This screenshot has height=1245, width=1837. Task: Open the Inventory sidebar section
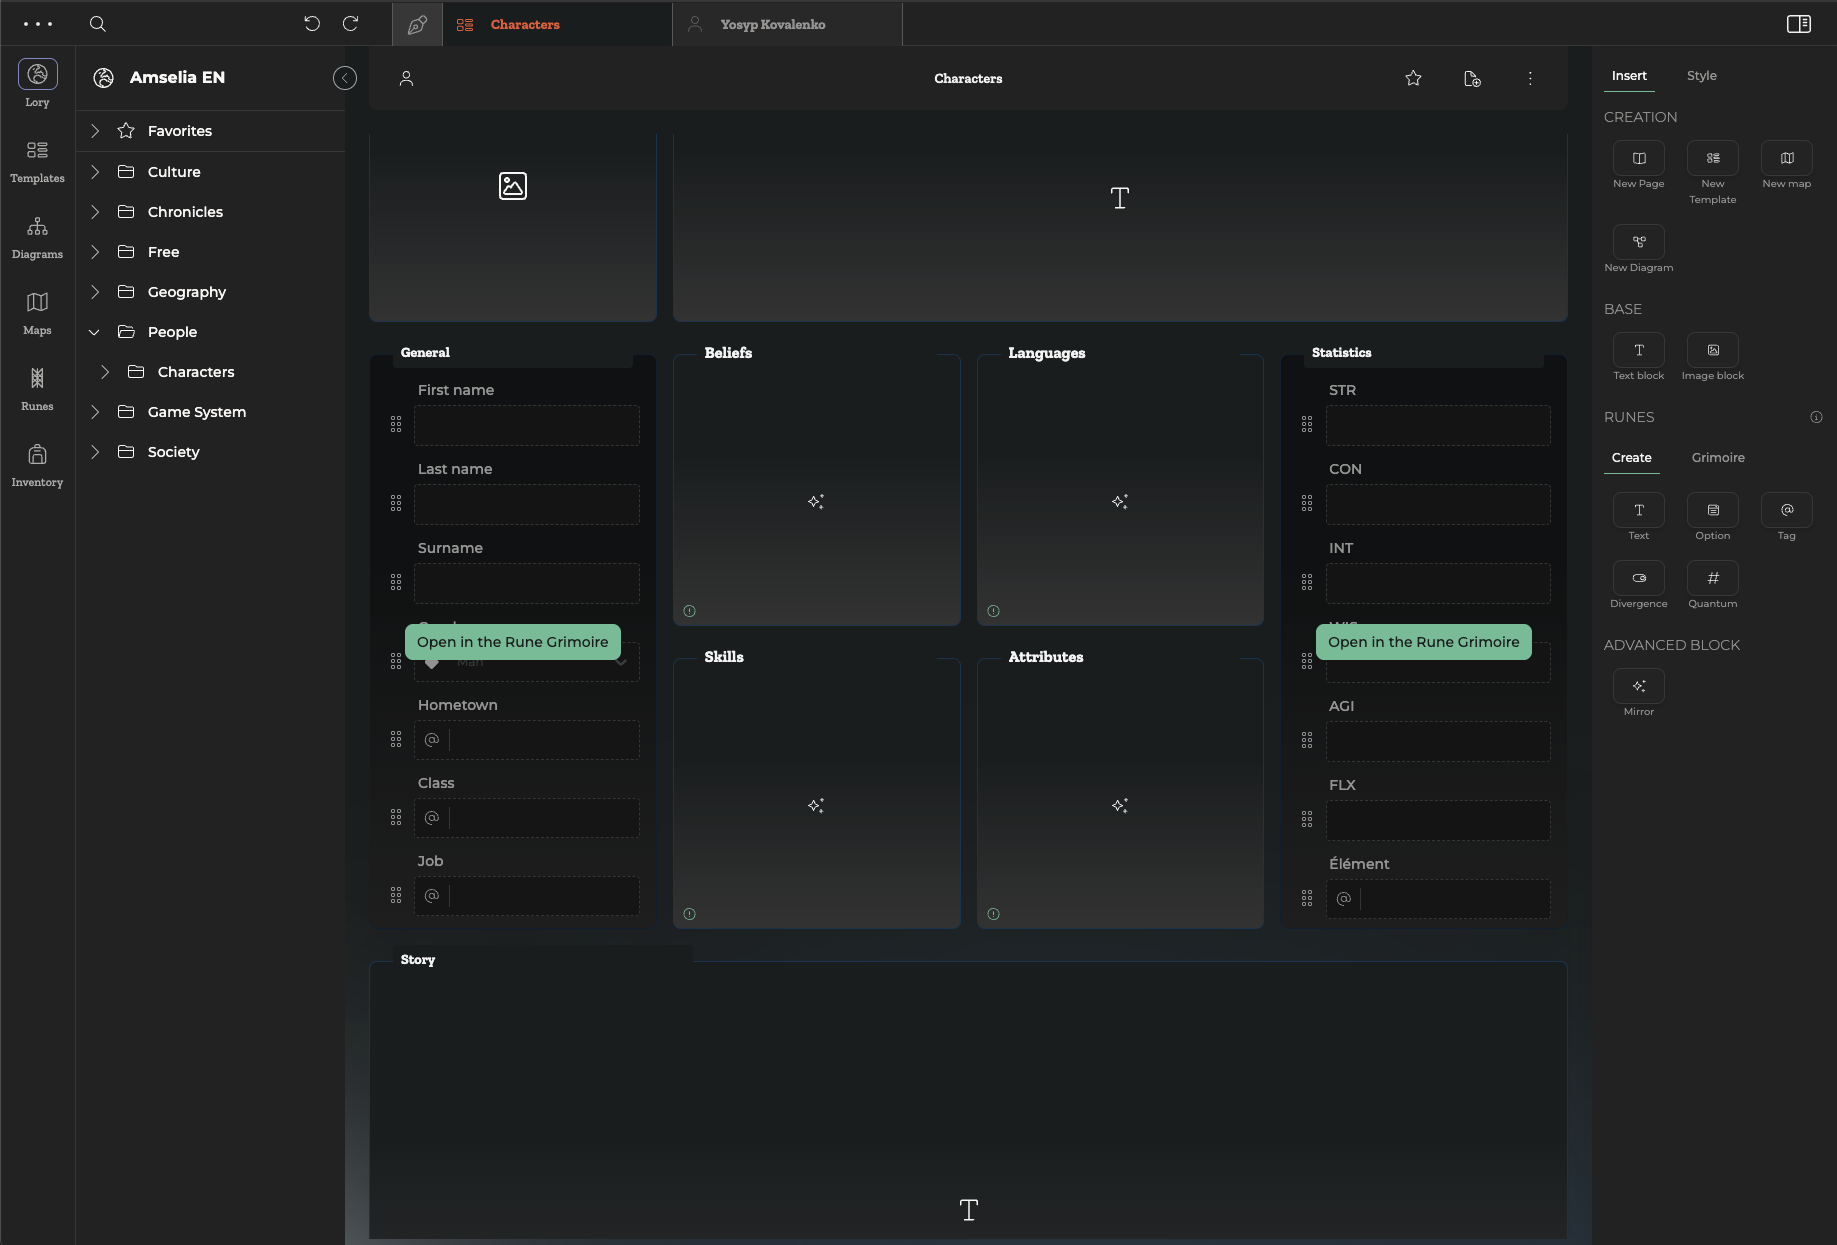click(37, 465)
